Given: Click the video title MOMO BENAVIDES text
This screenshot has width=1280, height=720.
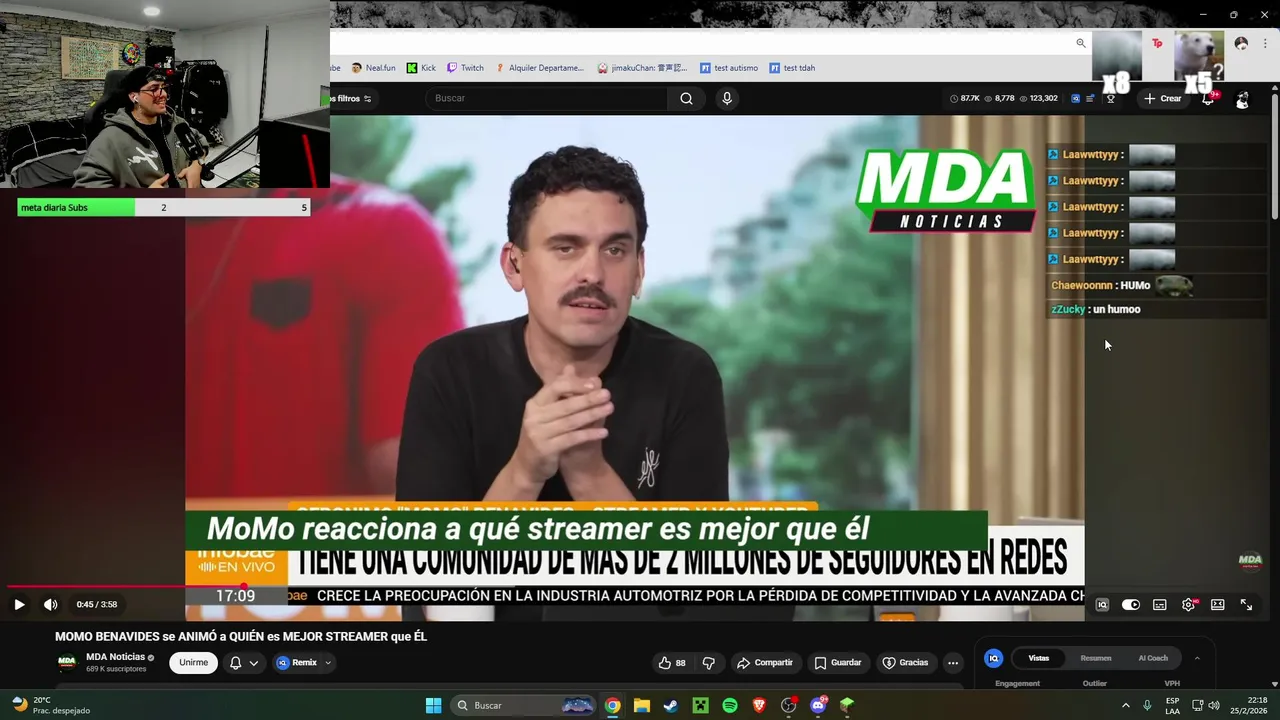Looking at the screenshot, I should (x=241, y=636).
